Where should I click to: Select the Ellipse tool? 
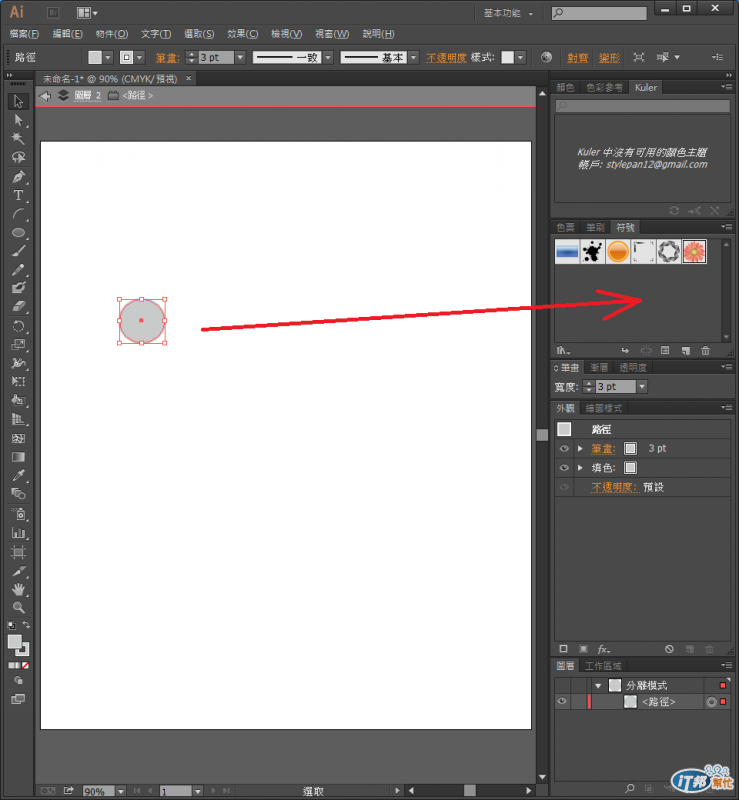[x=18, y=233]
